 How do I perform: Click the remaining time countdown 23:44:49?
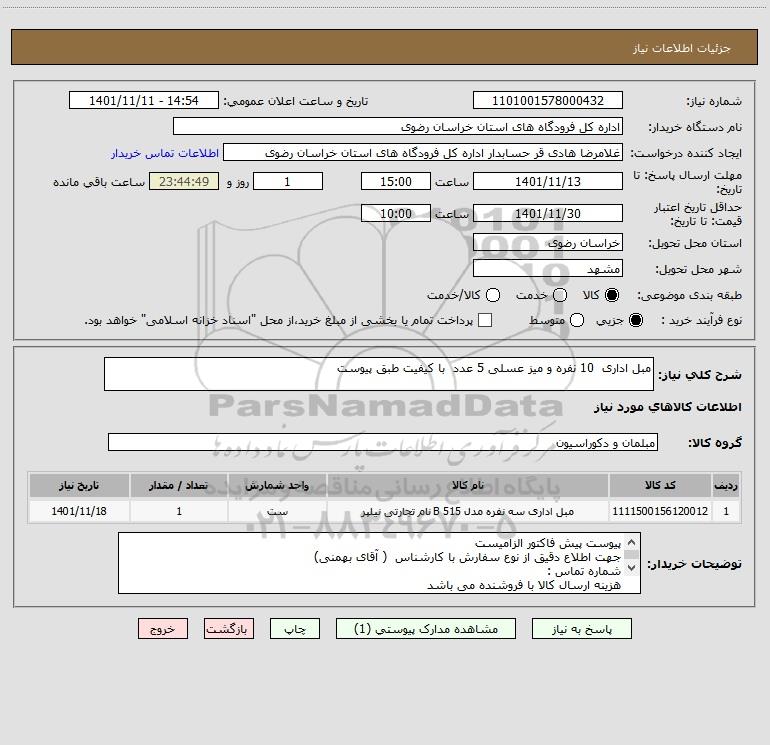tap(184, 181)
